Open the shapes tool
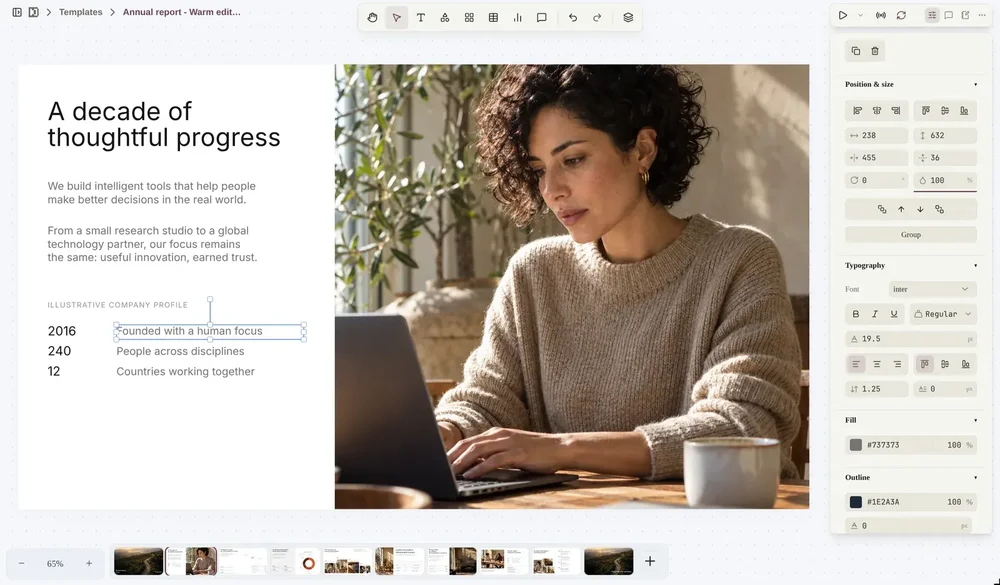This screenshot has width=1000, height=585. (x=445, y=18)
